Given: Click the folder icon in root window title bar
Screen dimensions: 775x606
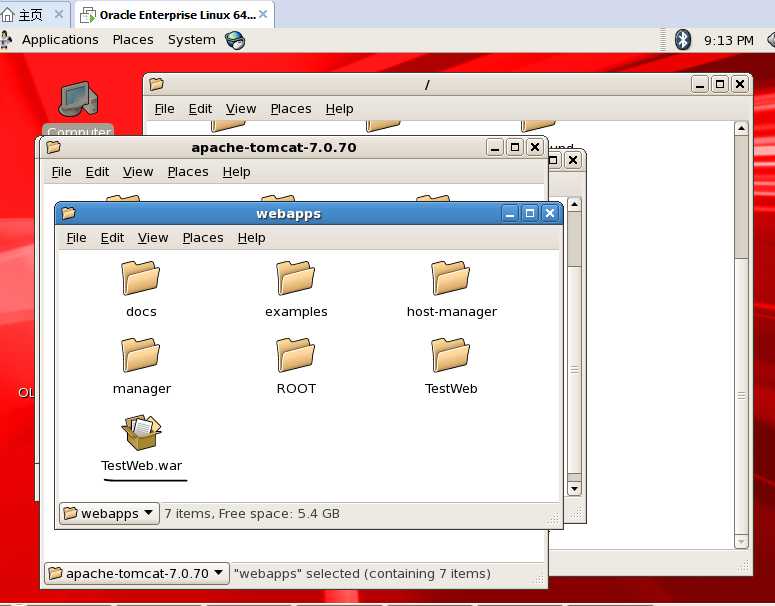Looking at the screenshot, I should tap(156, 84).
